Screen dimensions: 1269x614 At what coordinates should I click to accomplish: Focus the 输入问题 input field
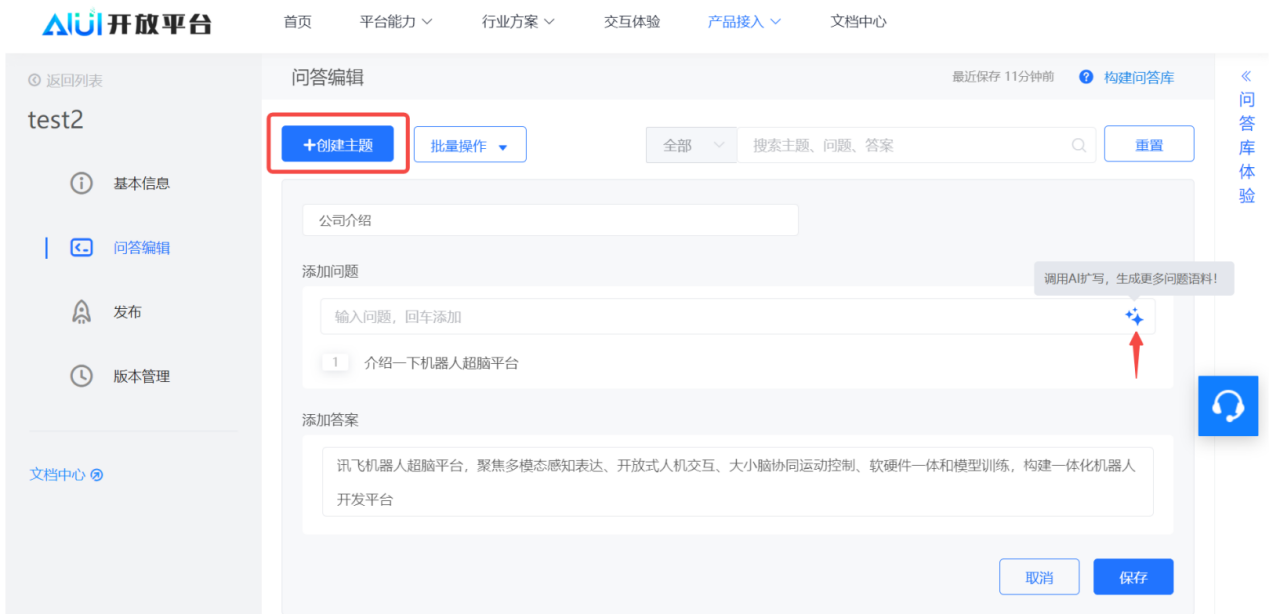[720, 316]
